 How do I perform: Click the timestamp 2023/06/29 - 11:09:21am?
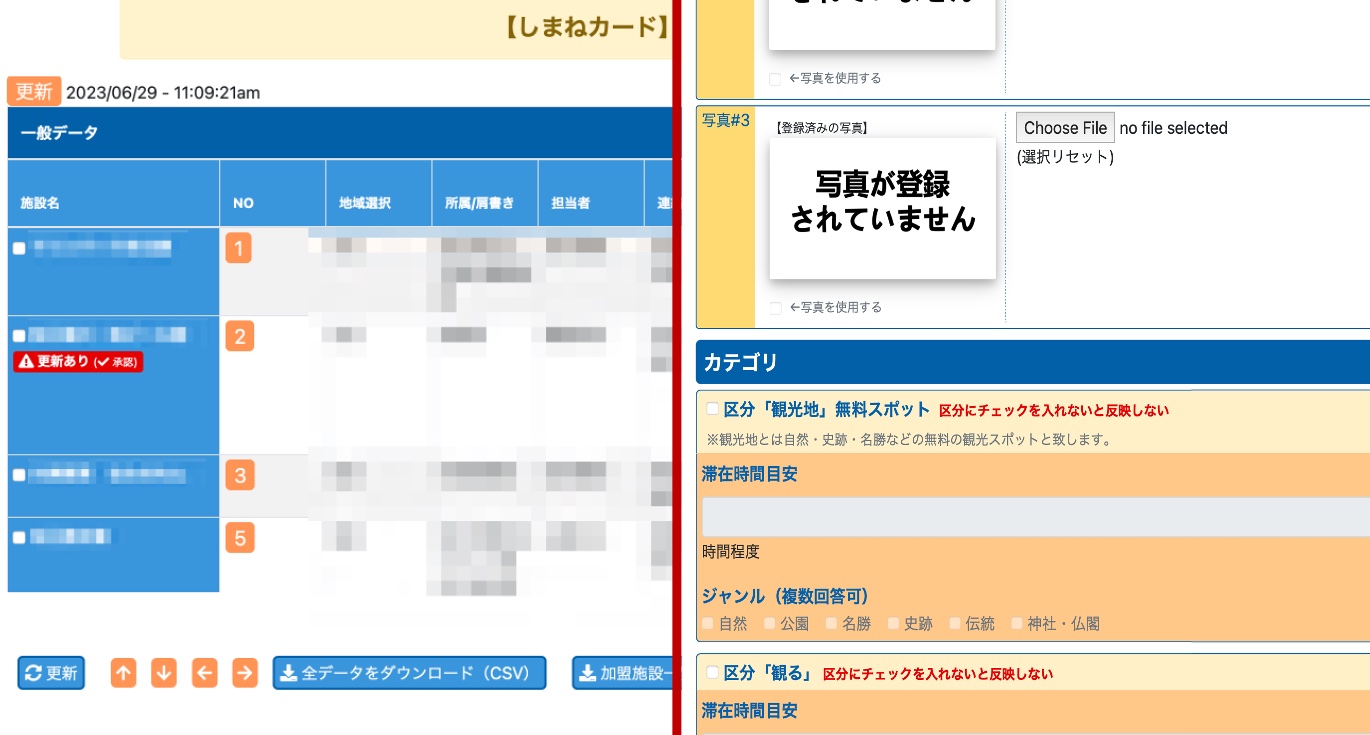pyautogui.click(x=163, y=93)
